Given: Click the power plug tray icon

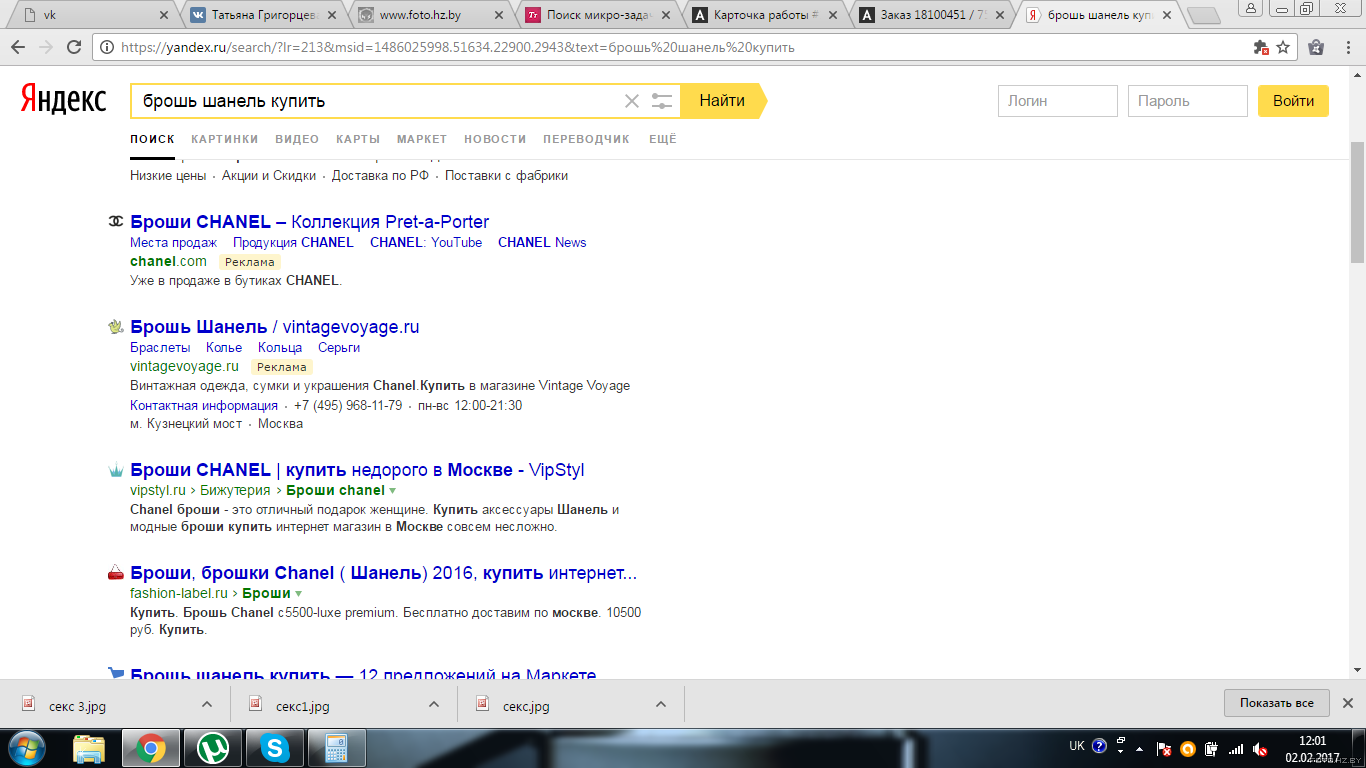Looking at the screenshot, I should 1211,748.
